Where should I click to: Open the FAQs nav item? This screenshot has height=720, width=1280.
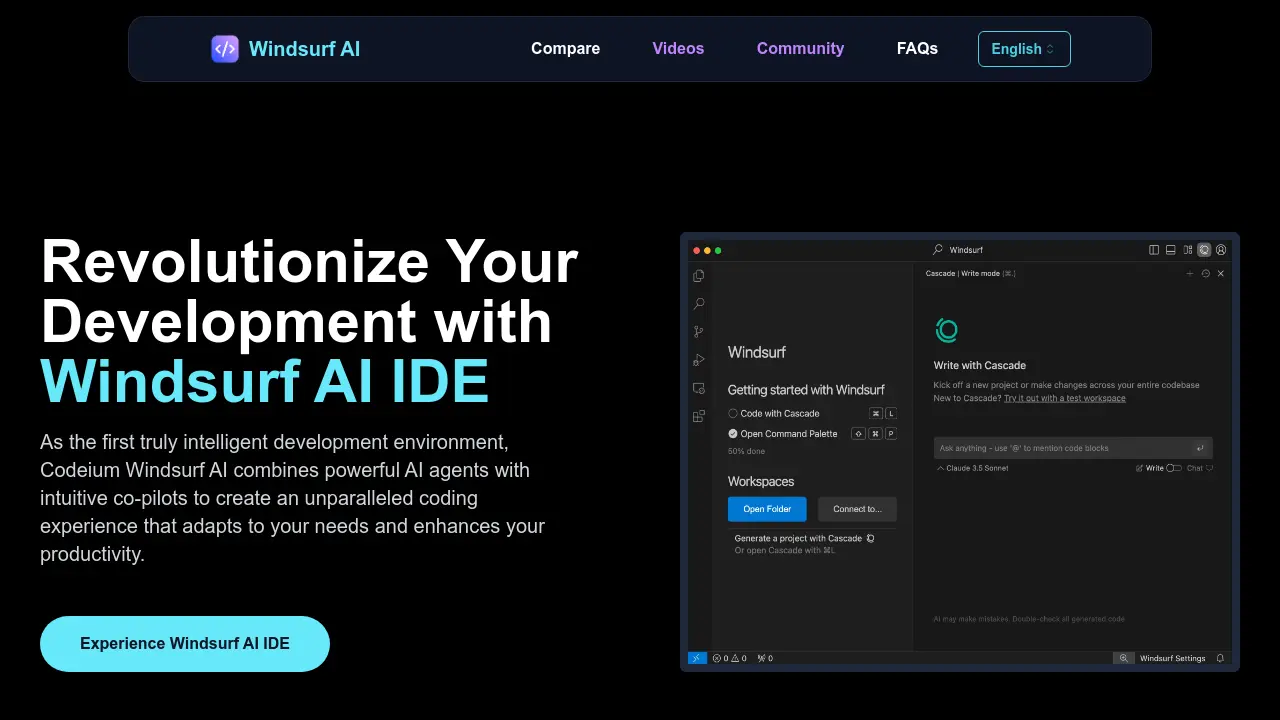pyautogui.click(x=917, y=49)
